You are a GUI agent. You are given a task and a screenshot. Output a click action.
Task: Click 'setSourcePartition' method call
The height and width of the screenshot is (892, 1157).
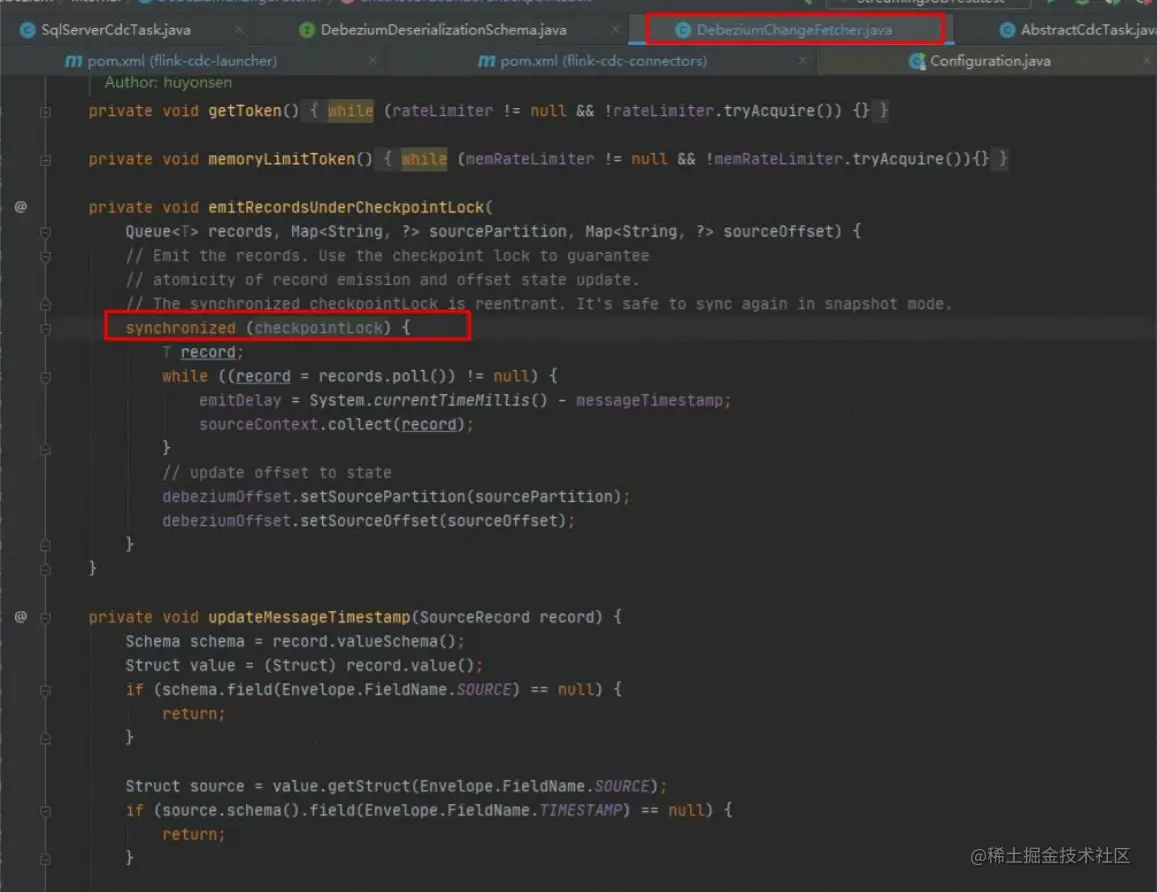click(x=382, y=497)
